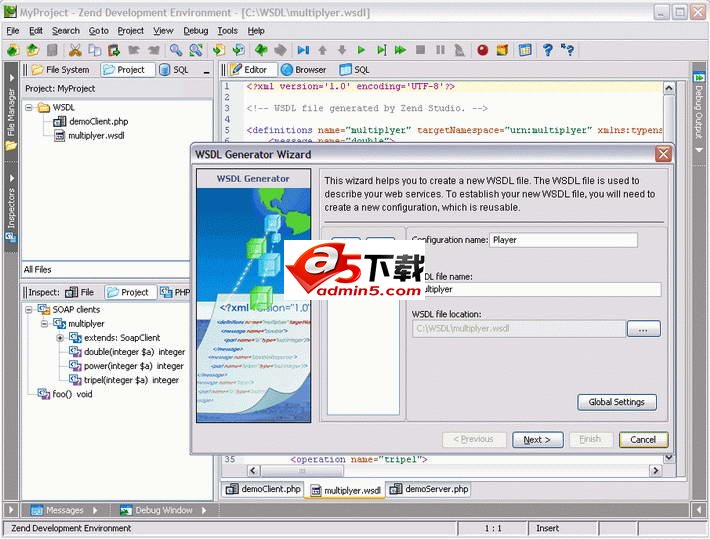The width and height of the screenshot is (710, 540).
Task: Click the green Back arrow icon
Action: pyautogui.click(x=261, y=50)
